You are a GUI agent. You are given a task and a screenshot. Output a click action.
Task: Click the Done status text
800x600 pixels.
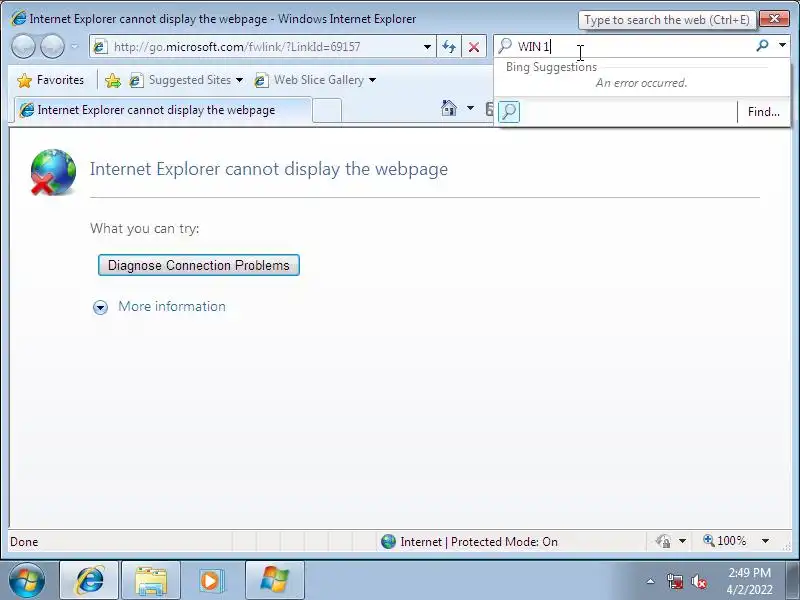[x=24, y=542]
